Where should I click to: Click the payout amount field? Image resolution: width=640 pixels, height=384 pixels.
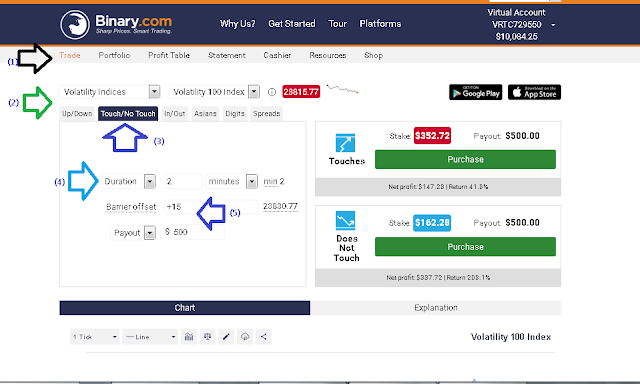[x=198, y=232]
